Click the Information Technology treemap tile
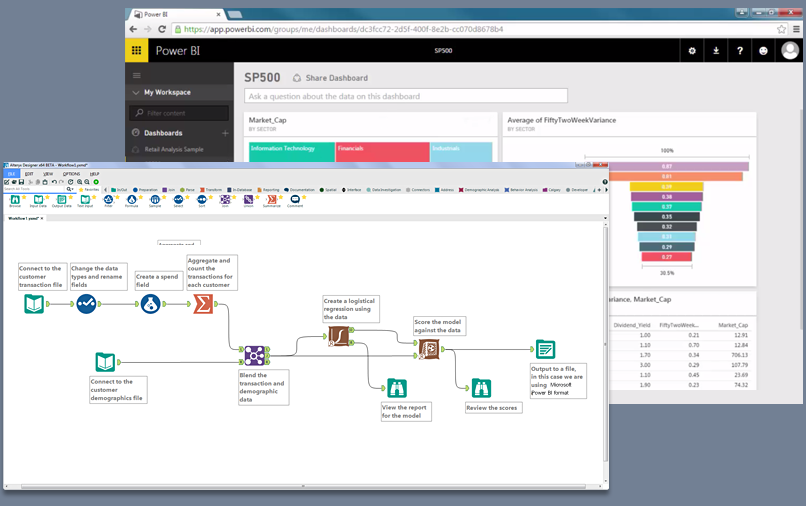This screenshot has width=806, height=506. (292, 152)
